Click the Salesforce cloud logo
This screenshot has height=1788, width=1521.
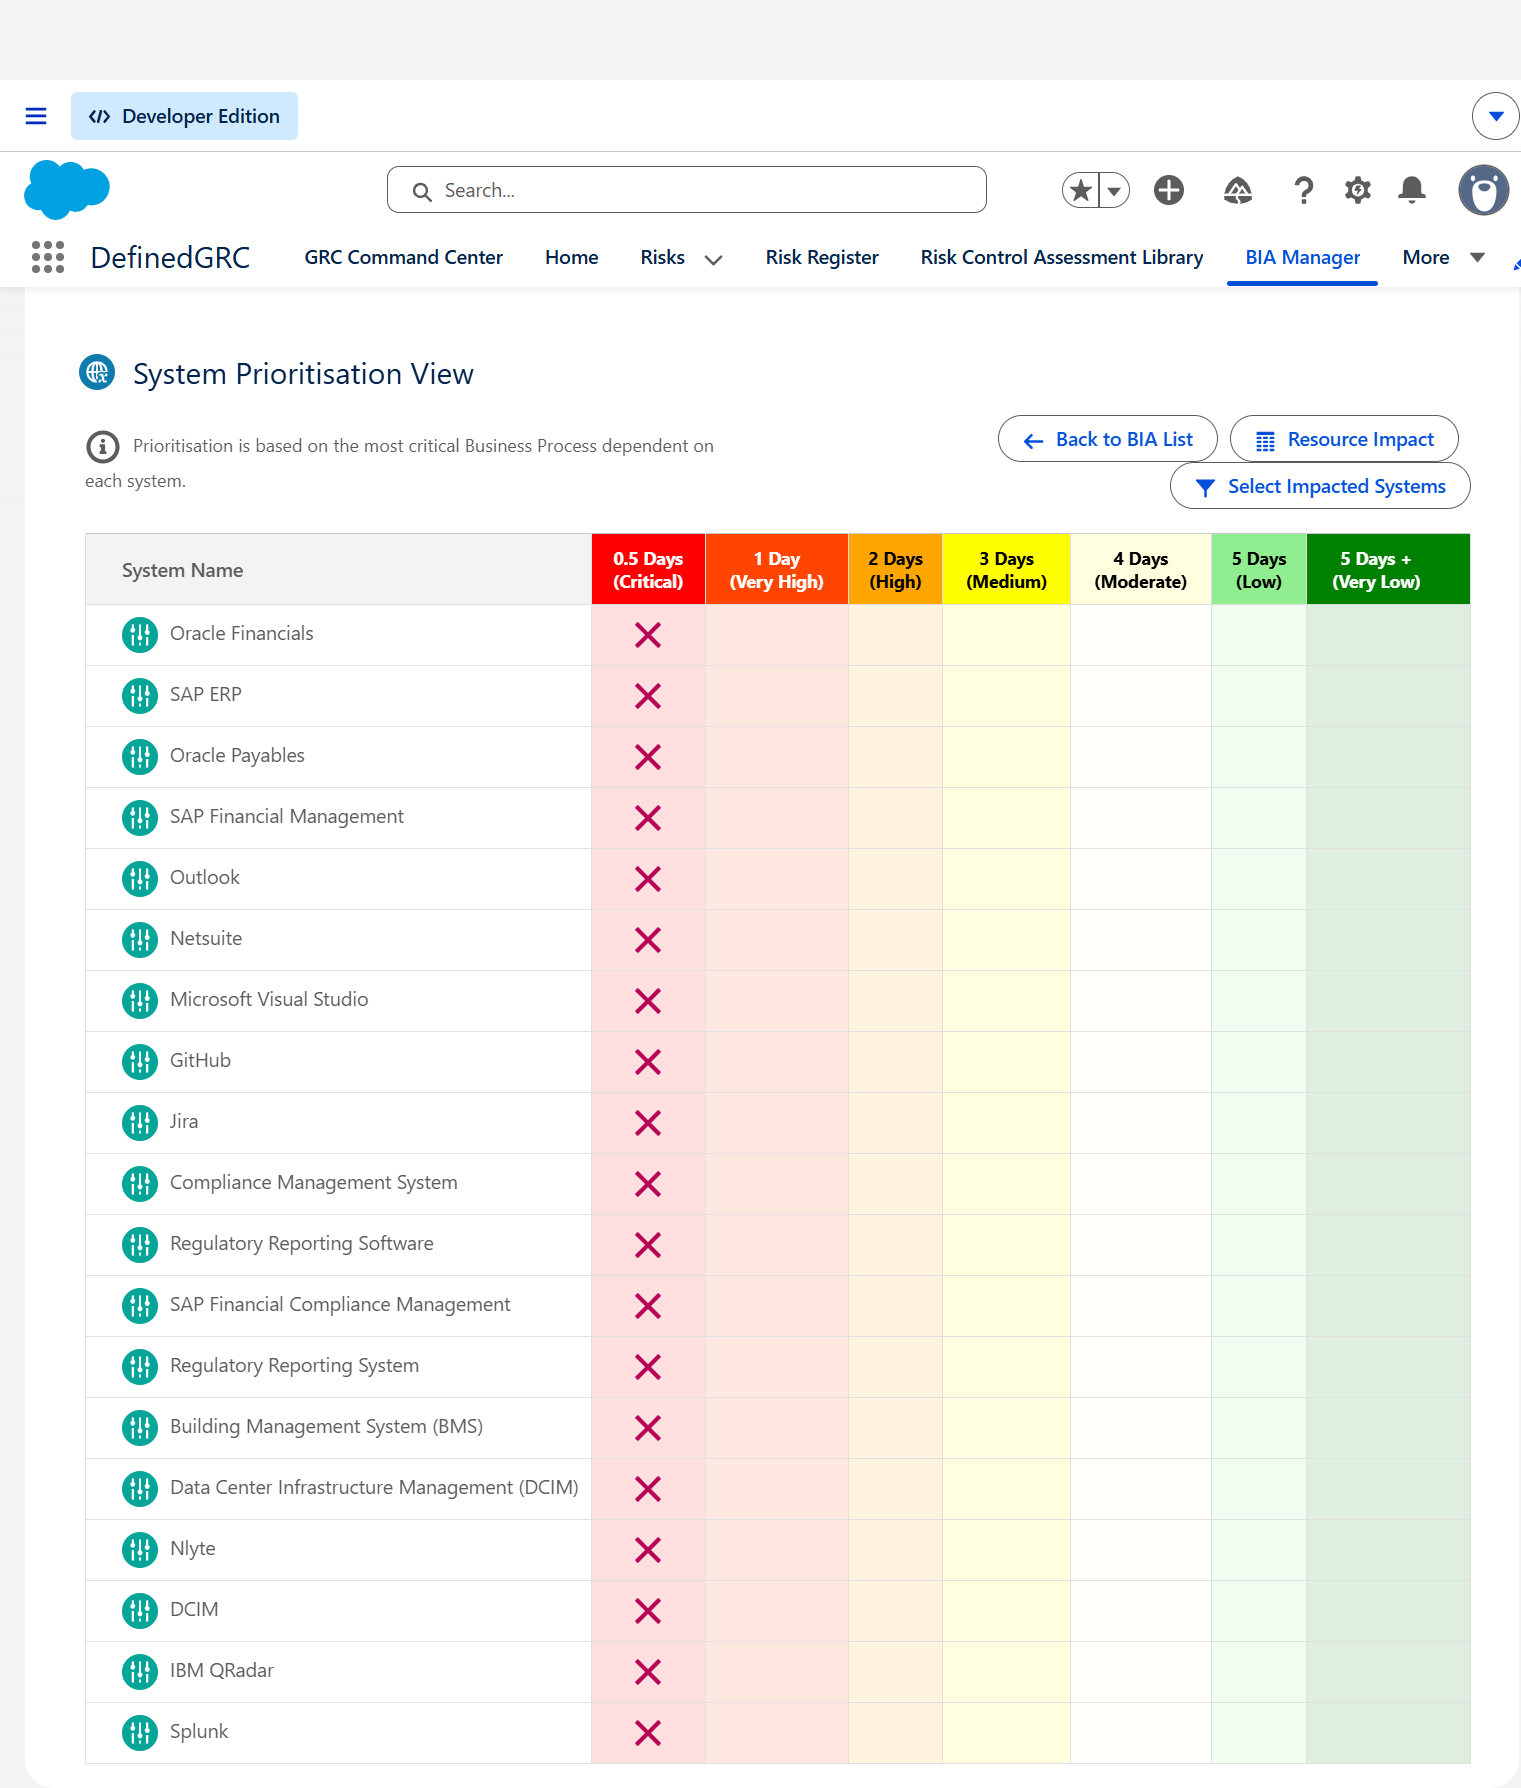(x=67, y=189)
